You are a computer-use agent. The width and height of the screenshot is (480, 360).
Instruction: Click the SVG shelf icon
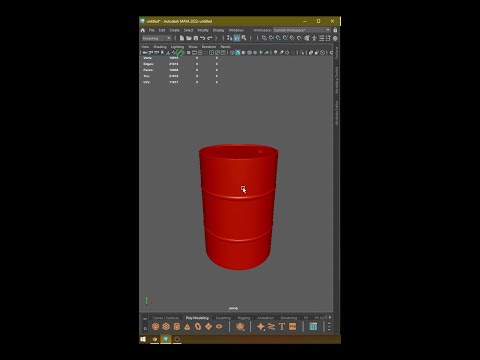pyautogui.click(x=292, y=327)
